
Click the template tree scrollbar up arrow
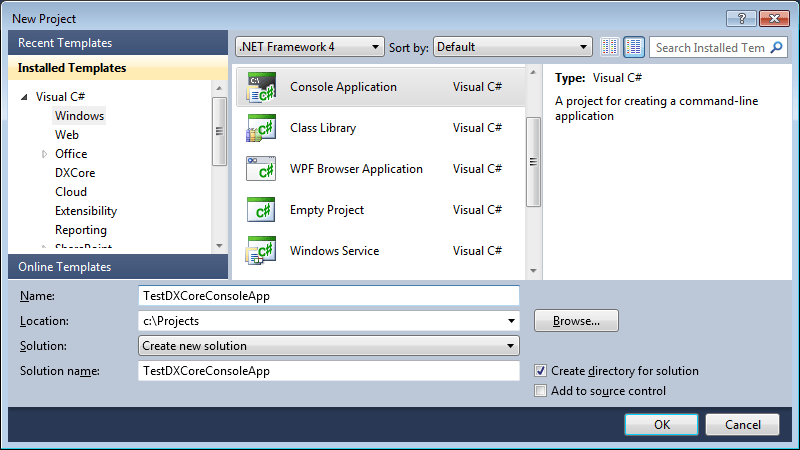pyautogui.click(x=219, y=88)
